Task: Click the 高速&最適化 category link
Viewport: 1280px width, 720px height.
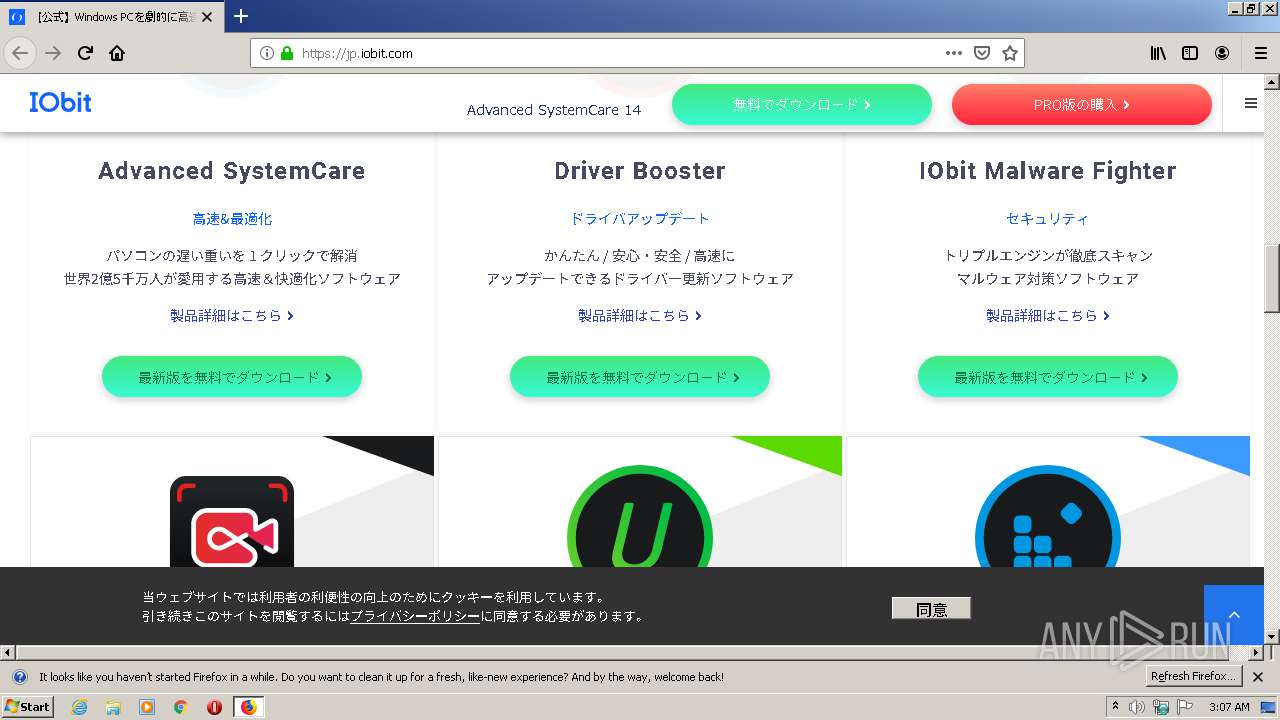Action: (x=232, y=218)
